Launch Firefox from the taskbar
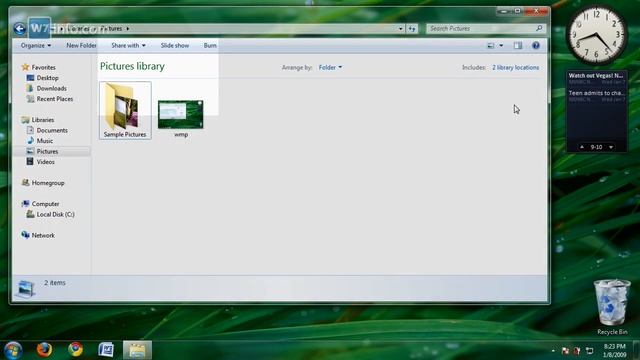 click(44, 350)
